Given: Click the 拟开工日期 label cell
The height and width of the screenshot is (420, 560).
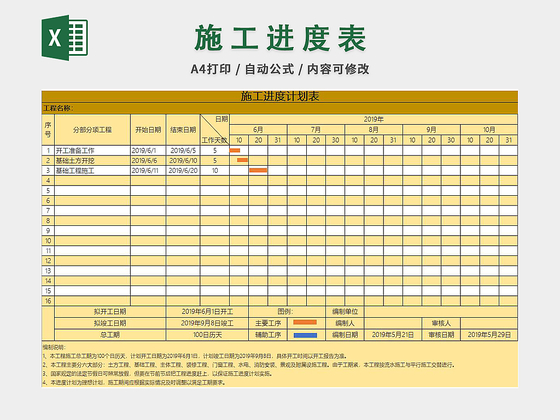Looking at the screenshot, I should (110, 311).
